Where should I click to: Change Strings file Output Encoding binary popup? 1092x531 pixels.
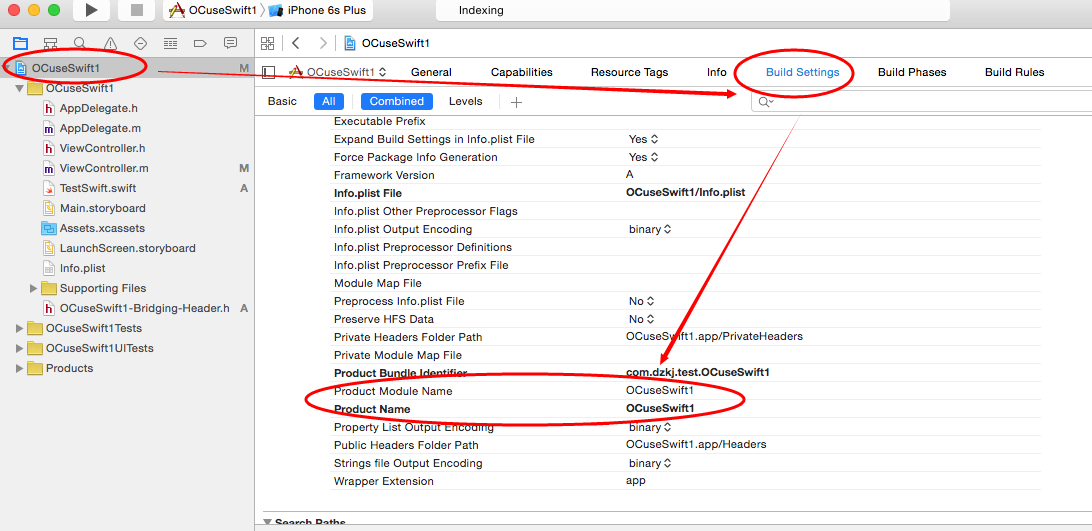(650, 463)
